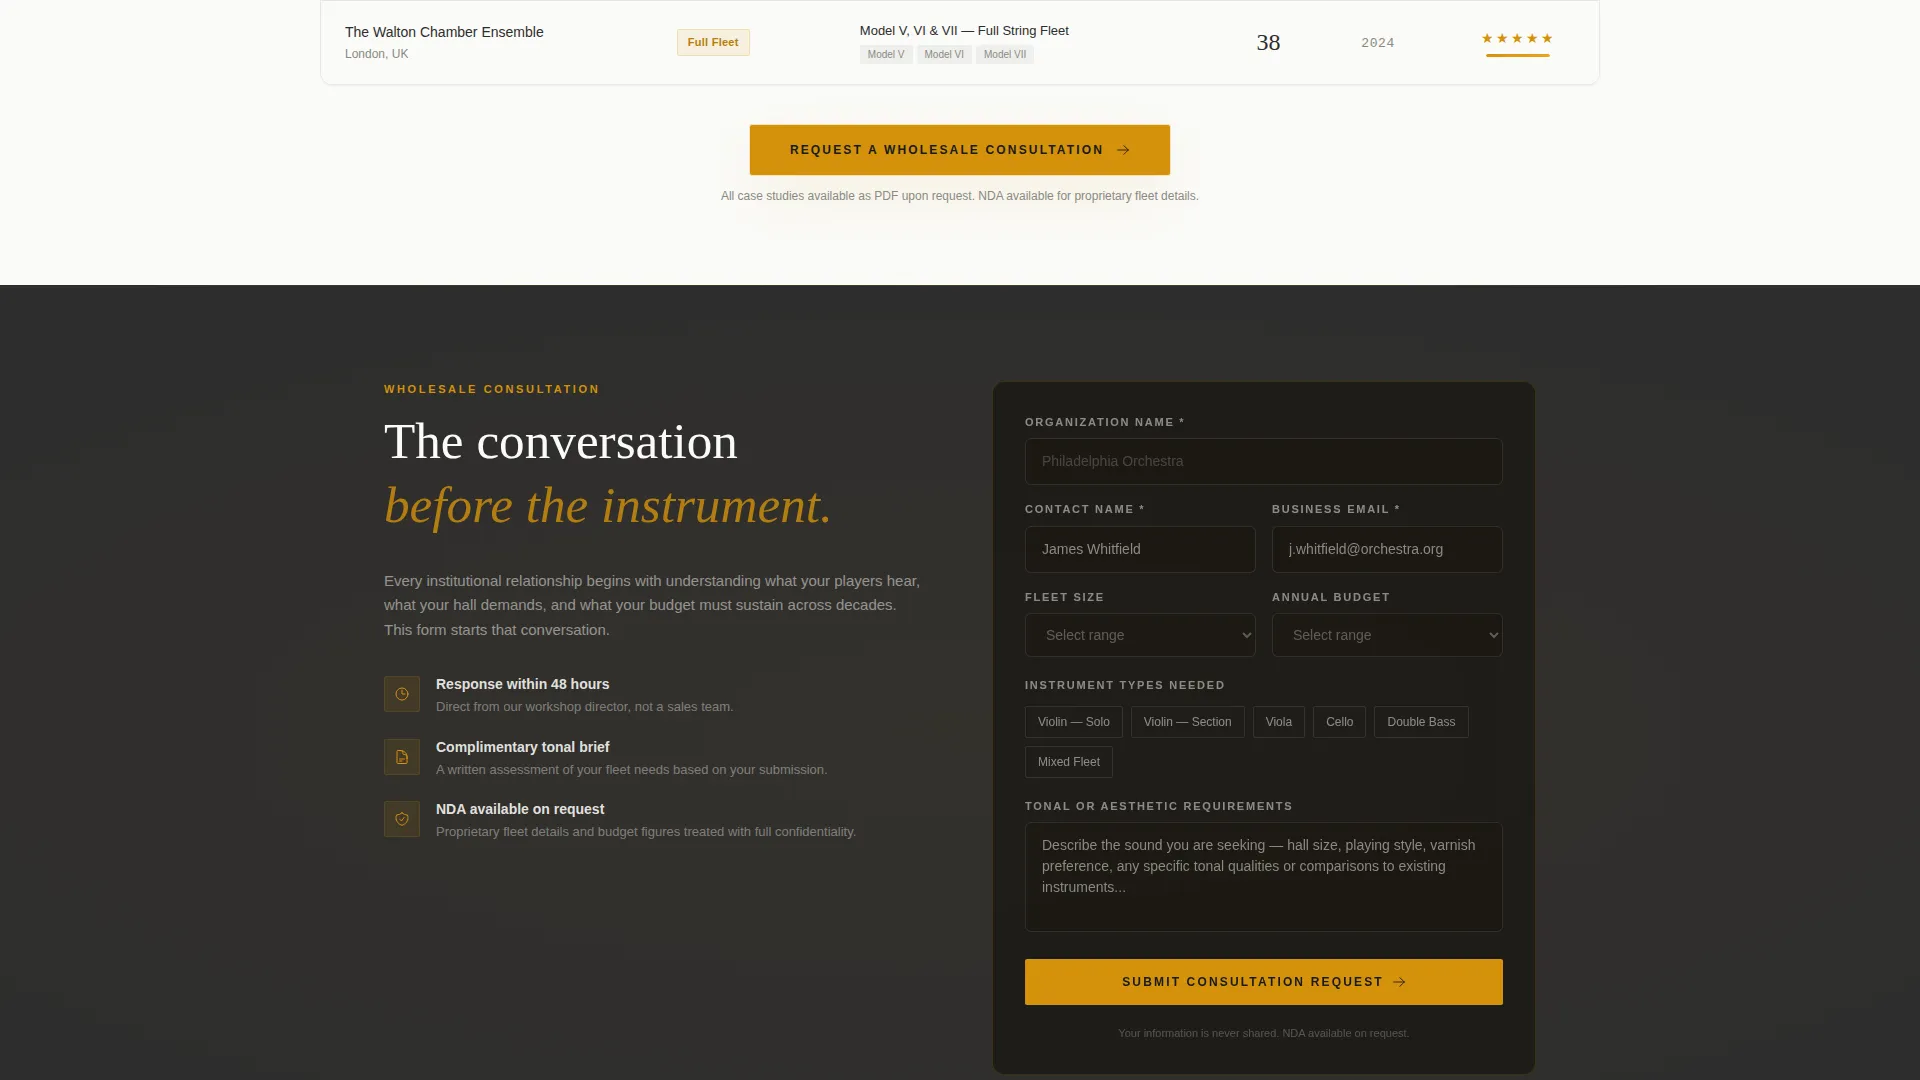The image size is (1920, 1080).
Task: Click Model V, VI & VII — Full String Fleet text
Action: [964, 31]
